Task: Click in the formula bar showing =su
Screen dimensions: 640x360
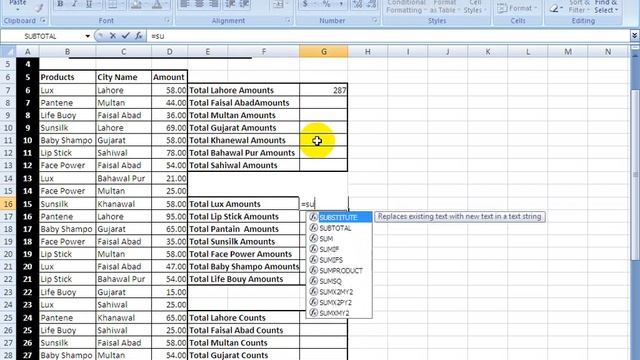Action: (x=388, y=36)
